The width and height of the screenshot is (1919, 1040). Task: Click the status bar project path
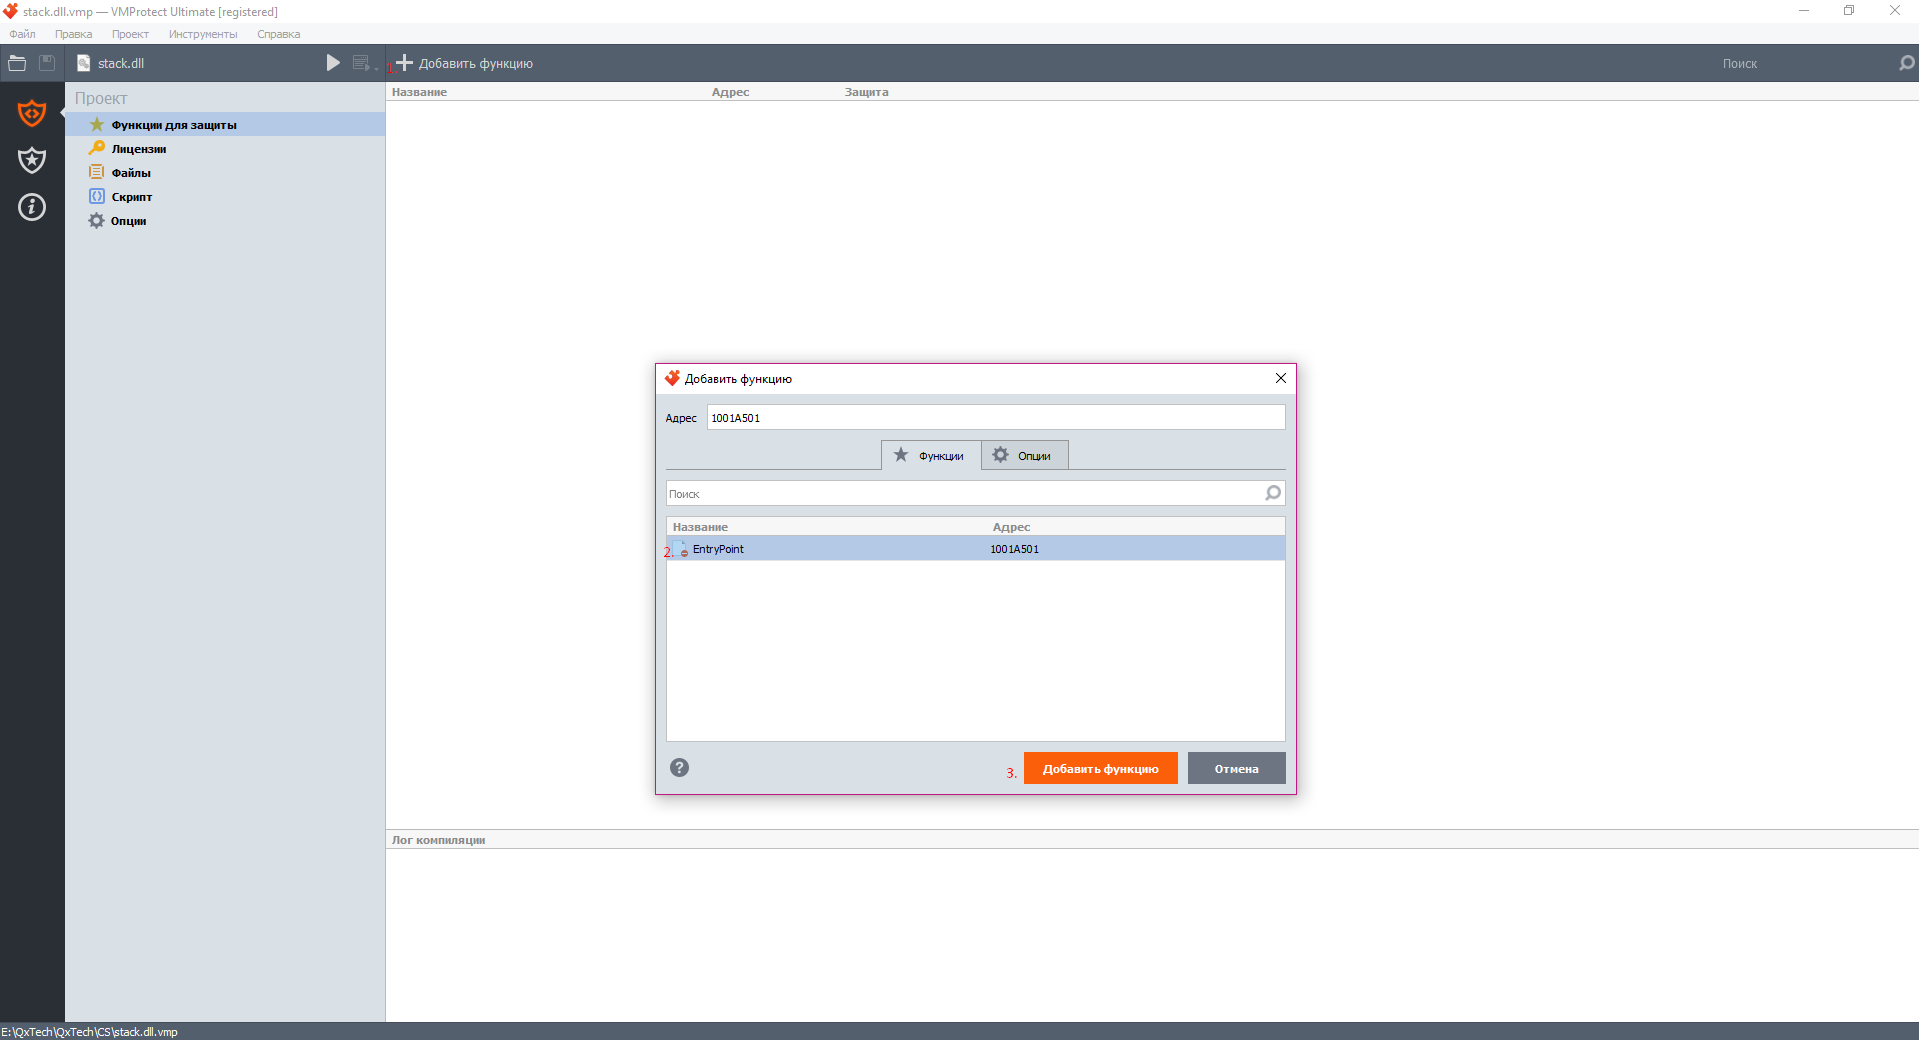click(90, 1032)
